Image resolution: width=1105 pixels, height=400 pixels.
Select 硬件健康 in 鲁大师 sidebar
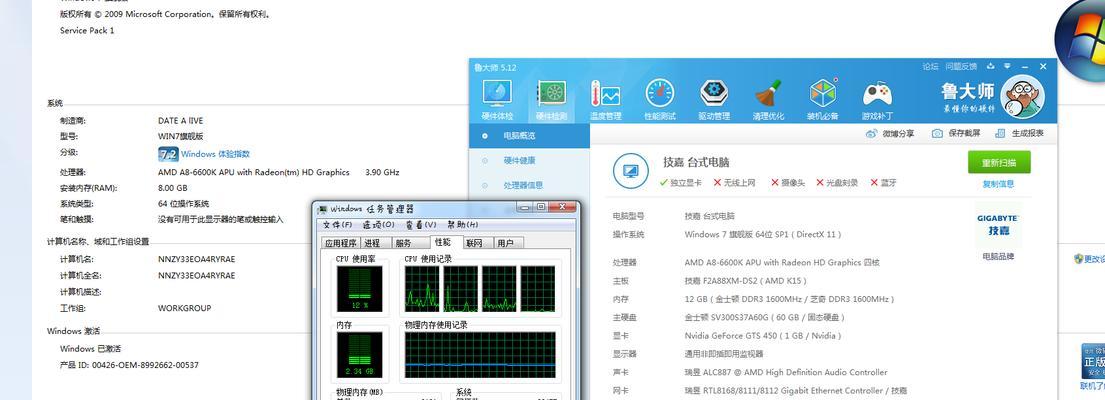(x=529, y=161)
